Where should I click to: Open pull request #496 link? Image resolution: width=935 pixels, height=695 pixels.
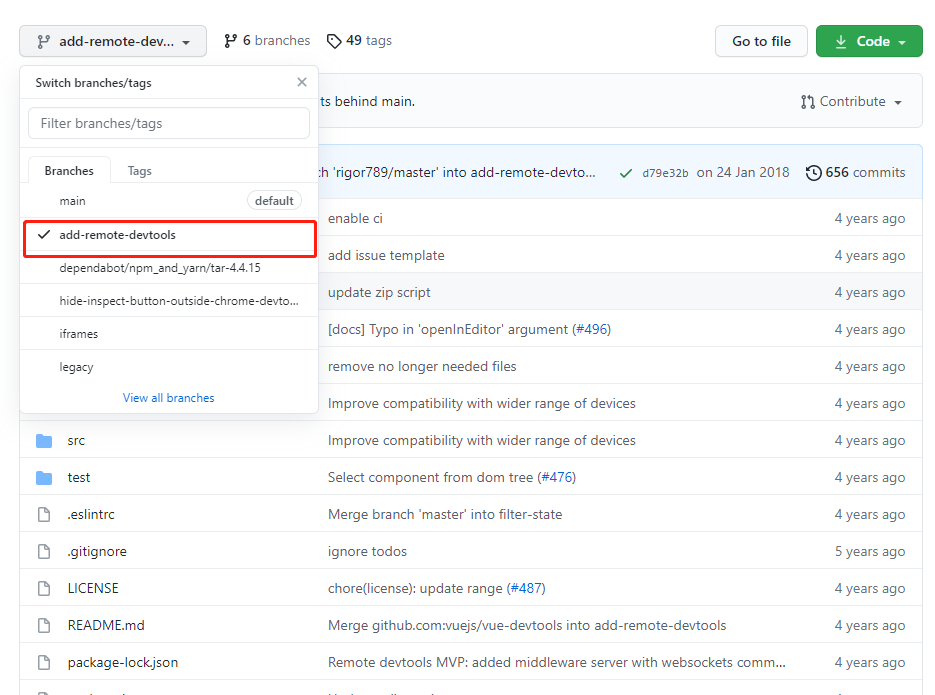pos(592,330)
